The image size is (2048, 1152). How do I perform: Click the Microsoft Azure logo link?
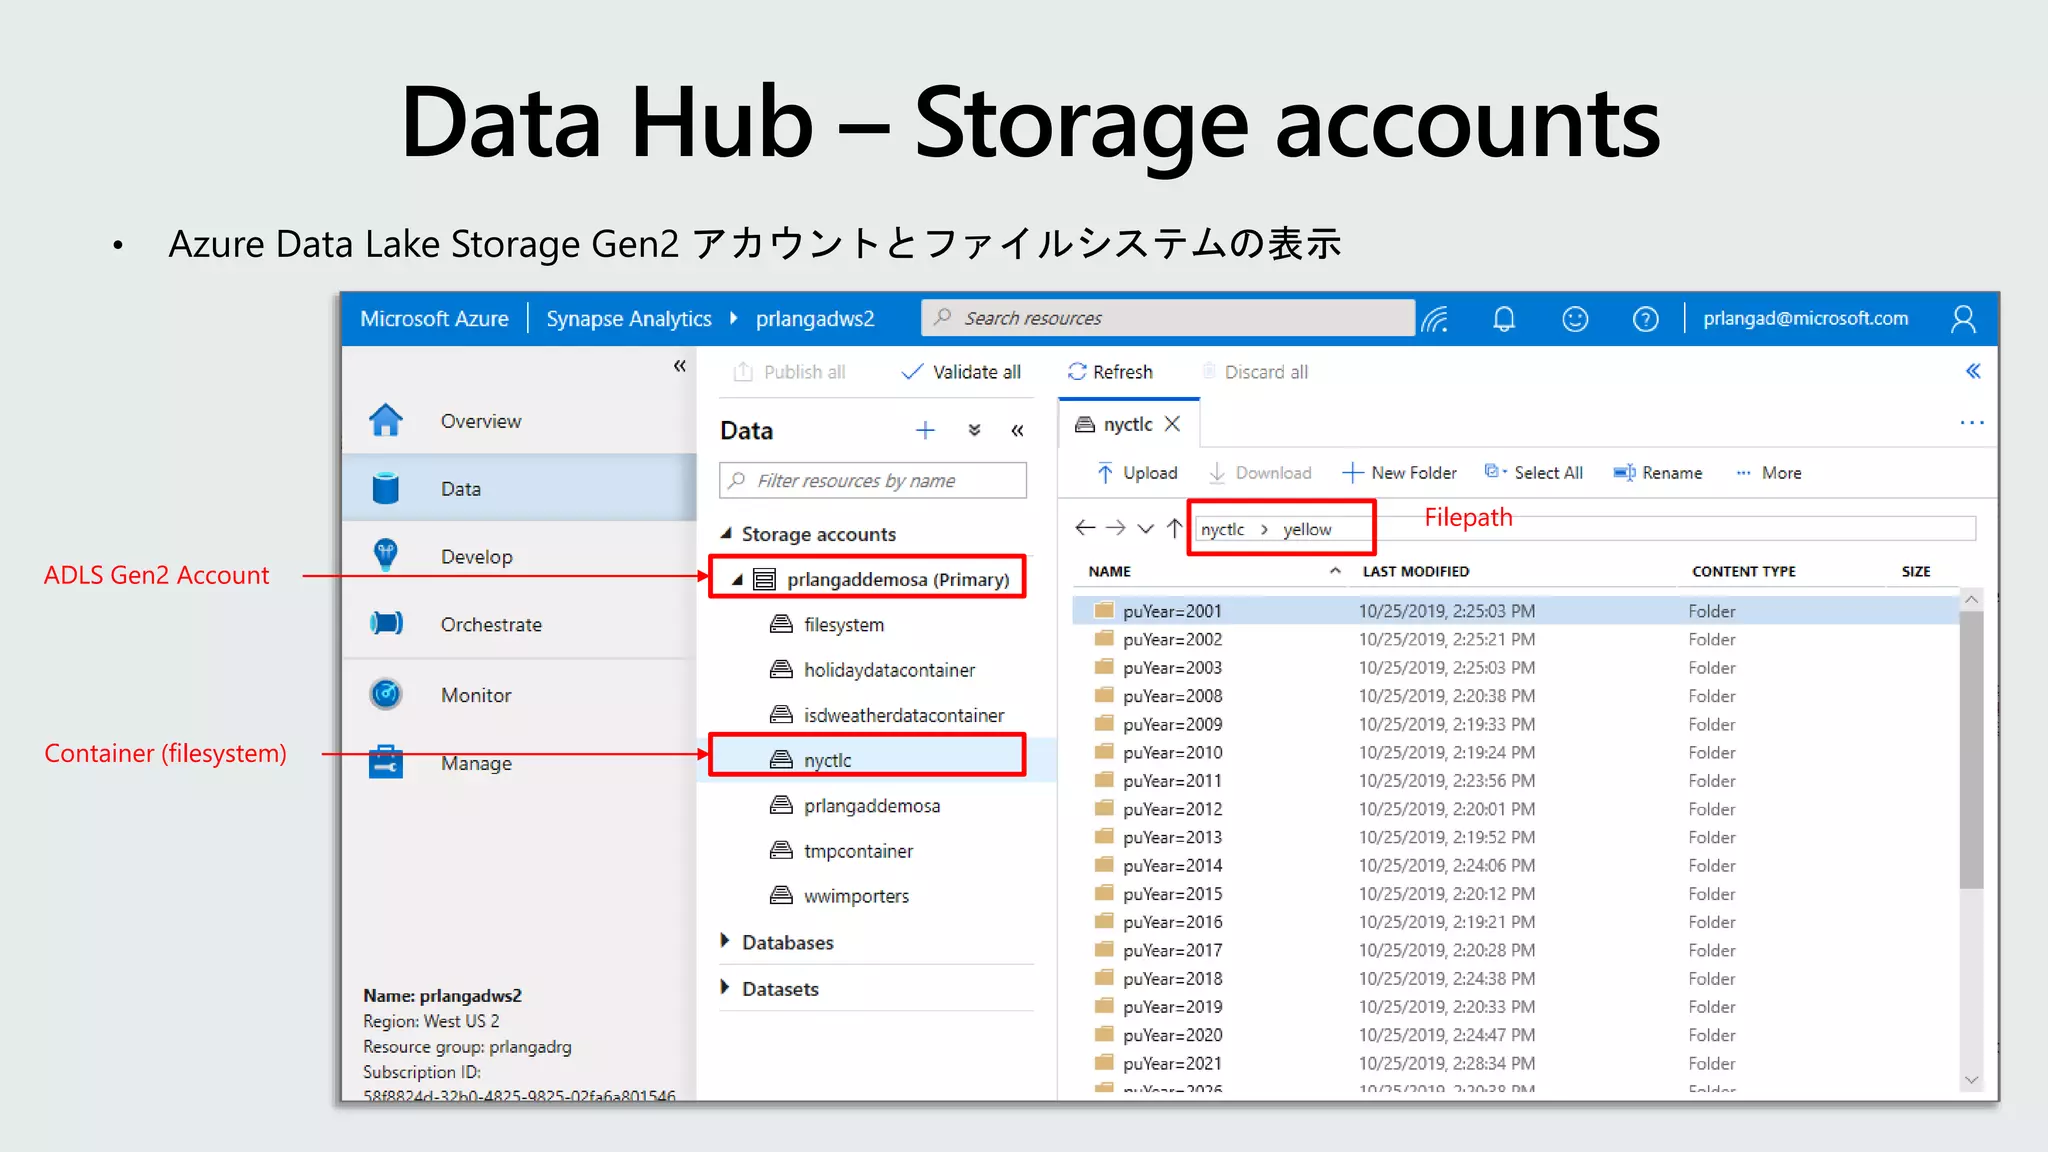tap(434, 319)
